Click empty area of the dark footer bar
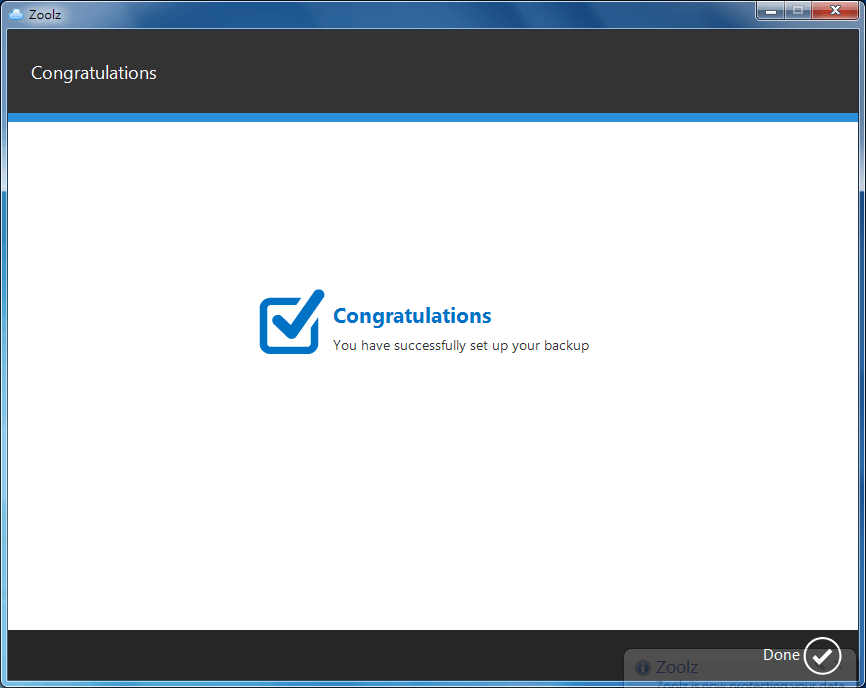The height and width of the screenshot is (688, 866). 300,655
